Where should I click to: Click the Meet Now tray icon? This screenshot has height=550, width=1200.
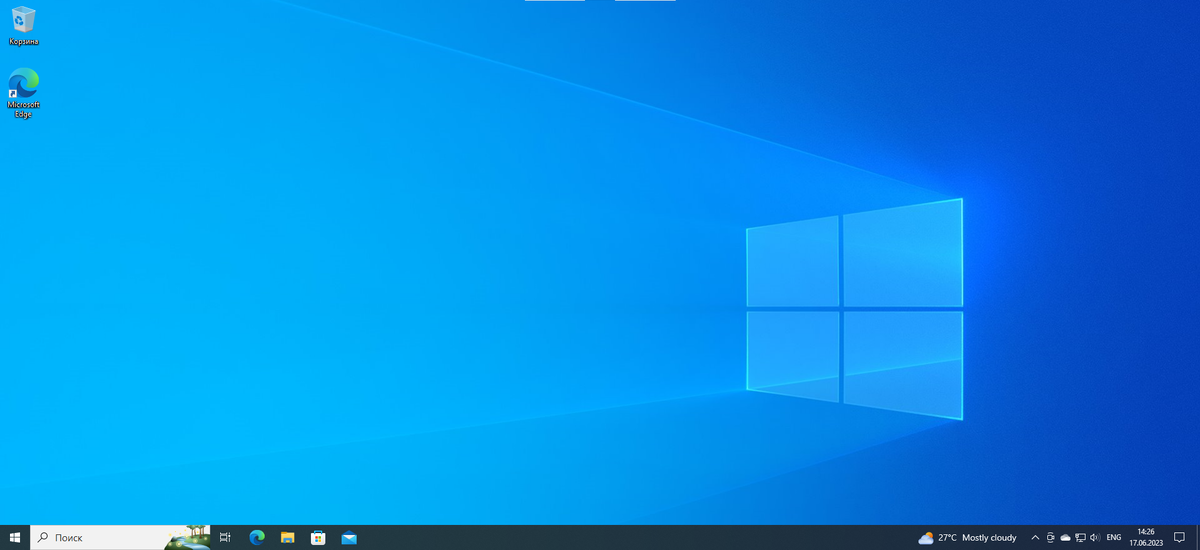1050,538
